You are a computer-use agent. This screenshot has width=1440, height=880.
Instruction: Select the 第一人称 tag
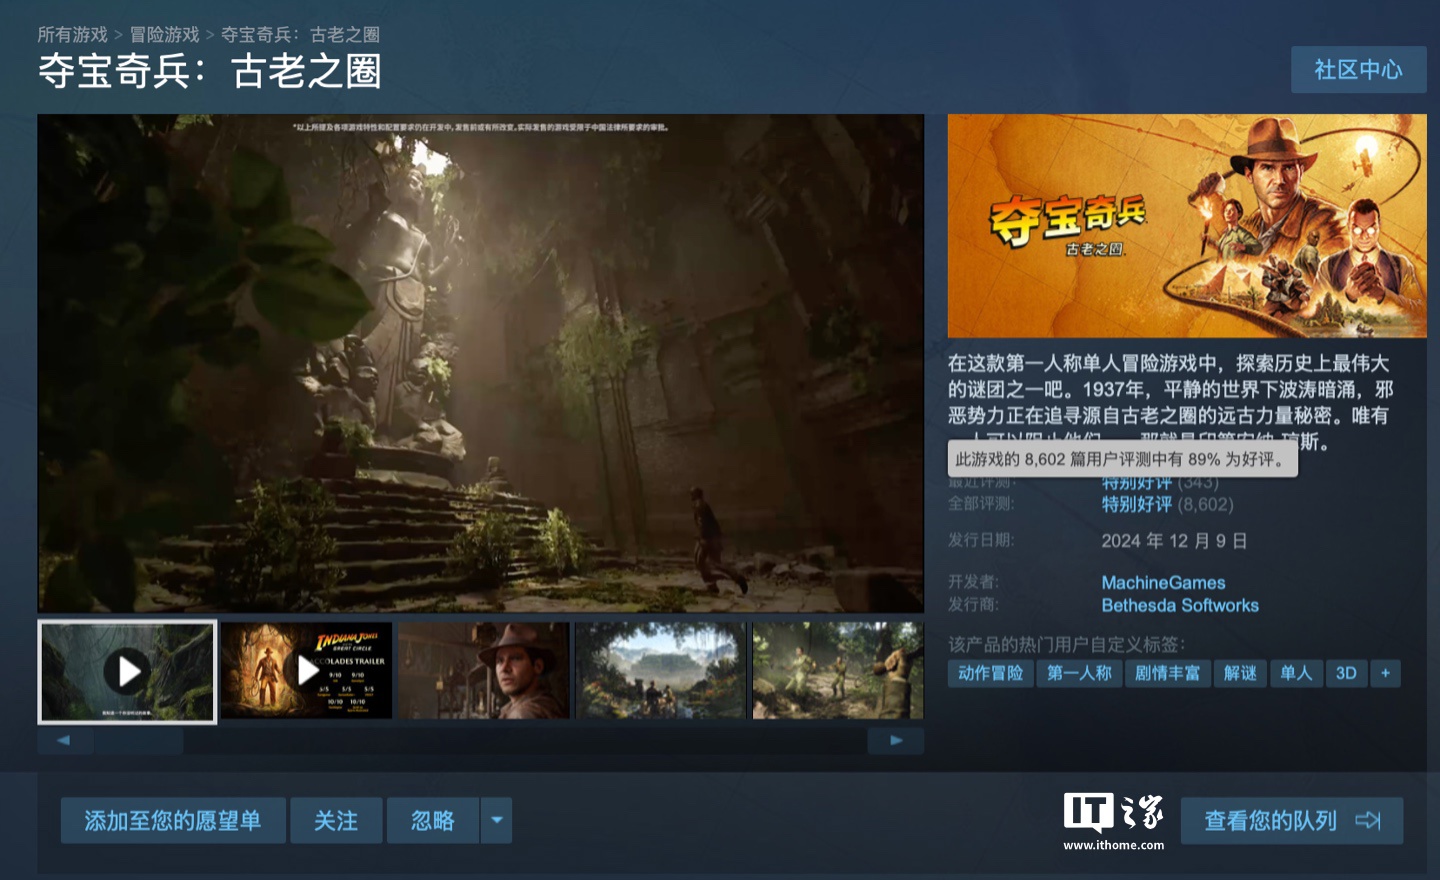coord(1079,673)
